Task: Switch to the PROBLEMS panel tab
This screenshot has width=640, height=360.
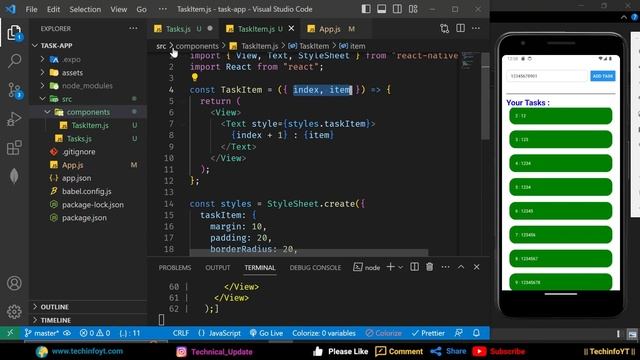Action: 175,268
